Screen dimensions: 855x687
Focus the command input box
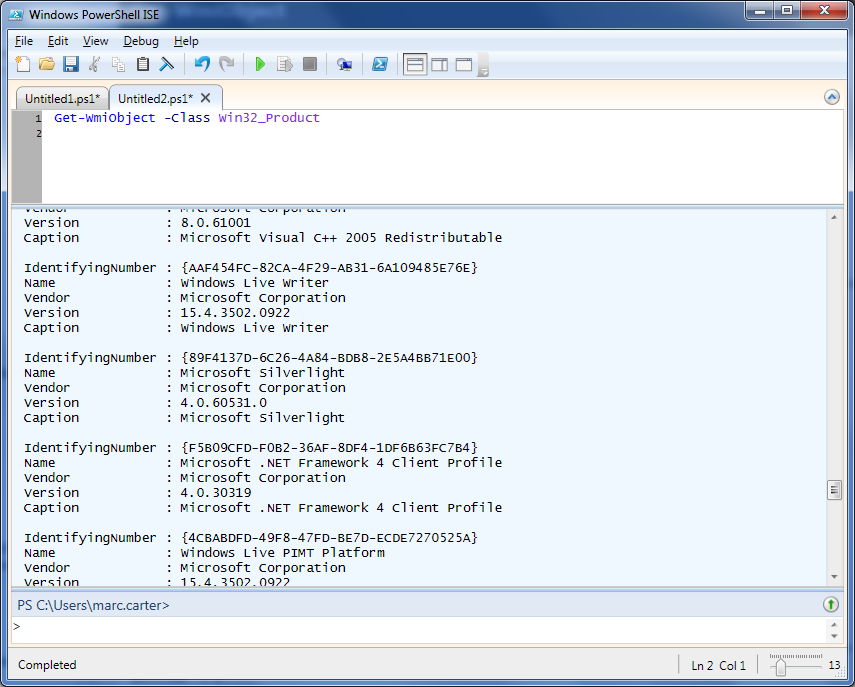pos(419,630)
